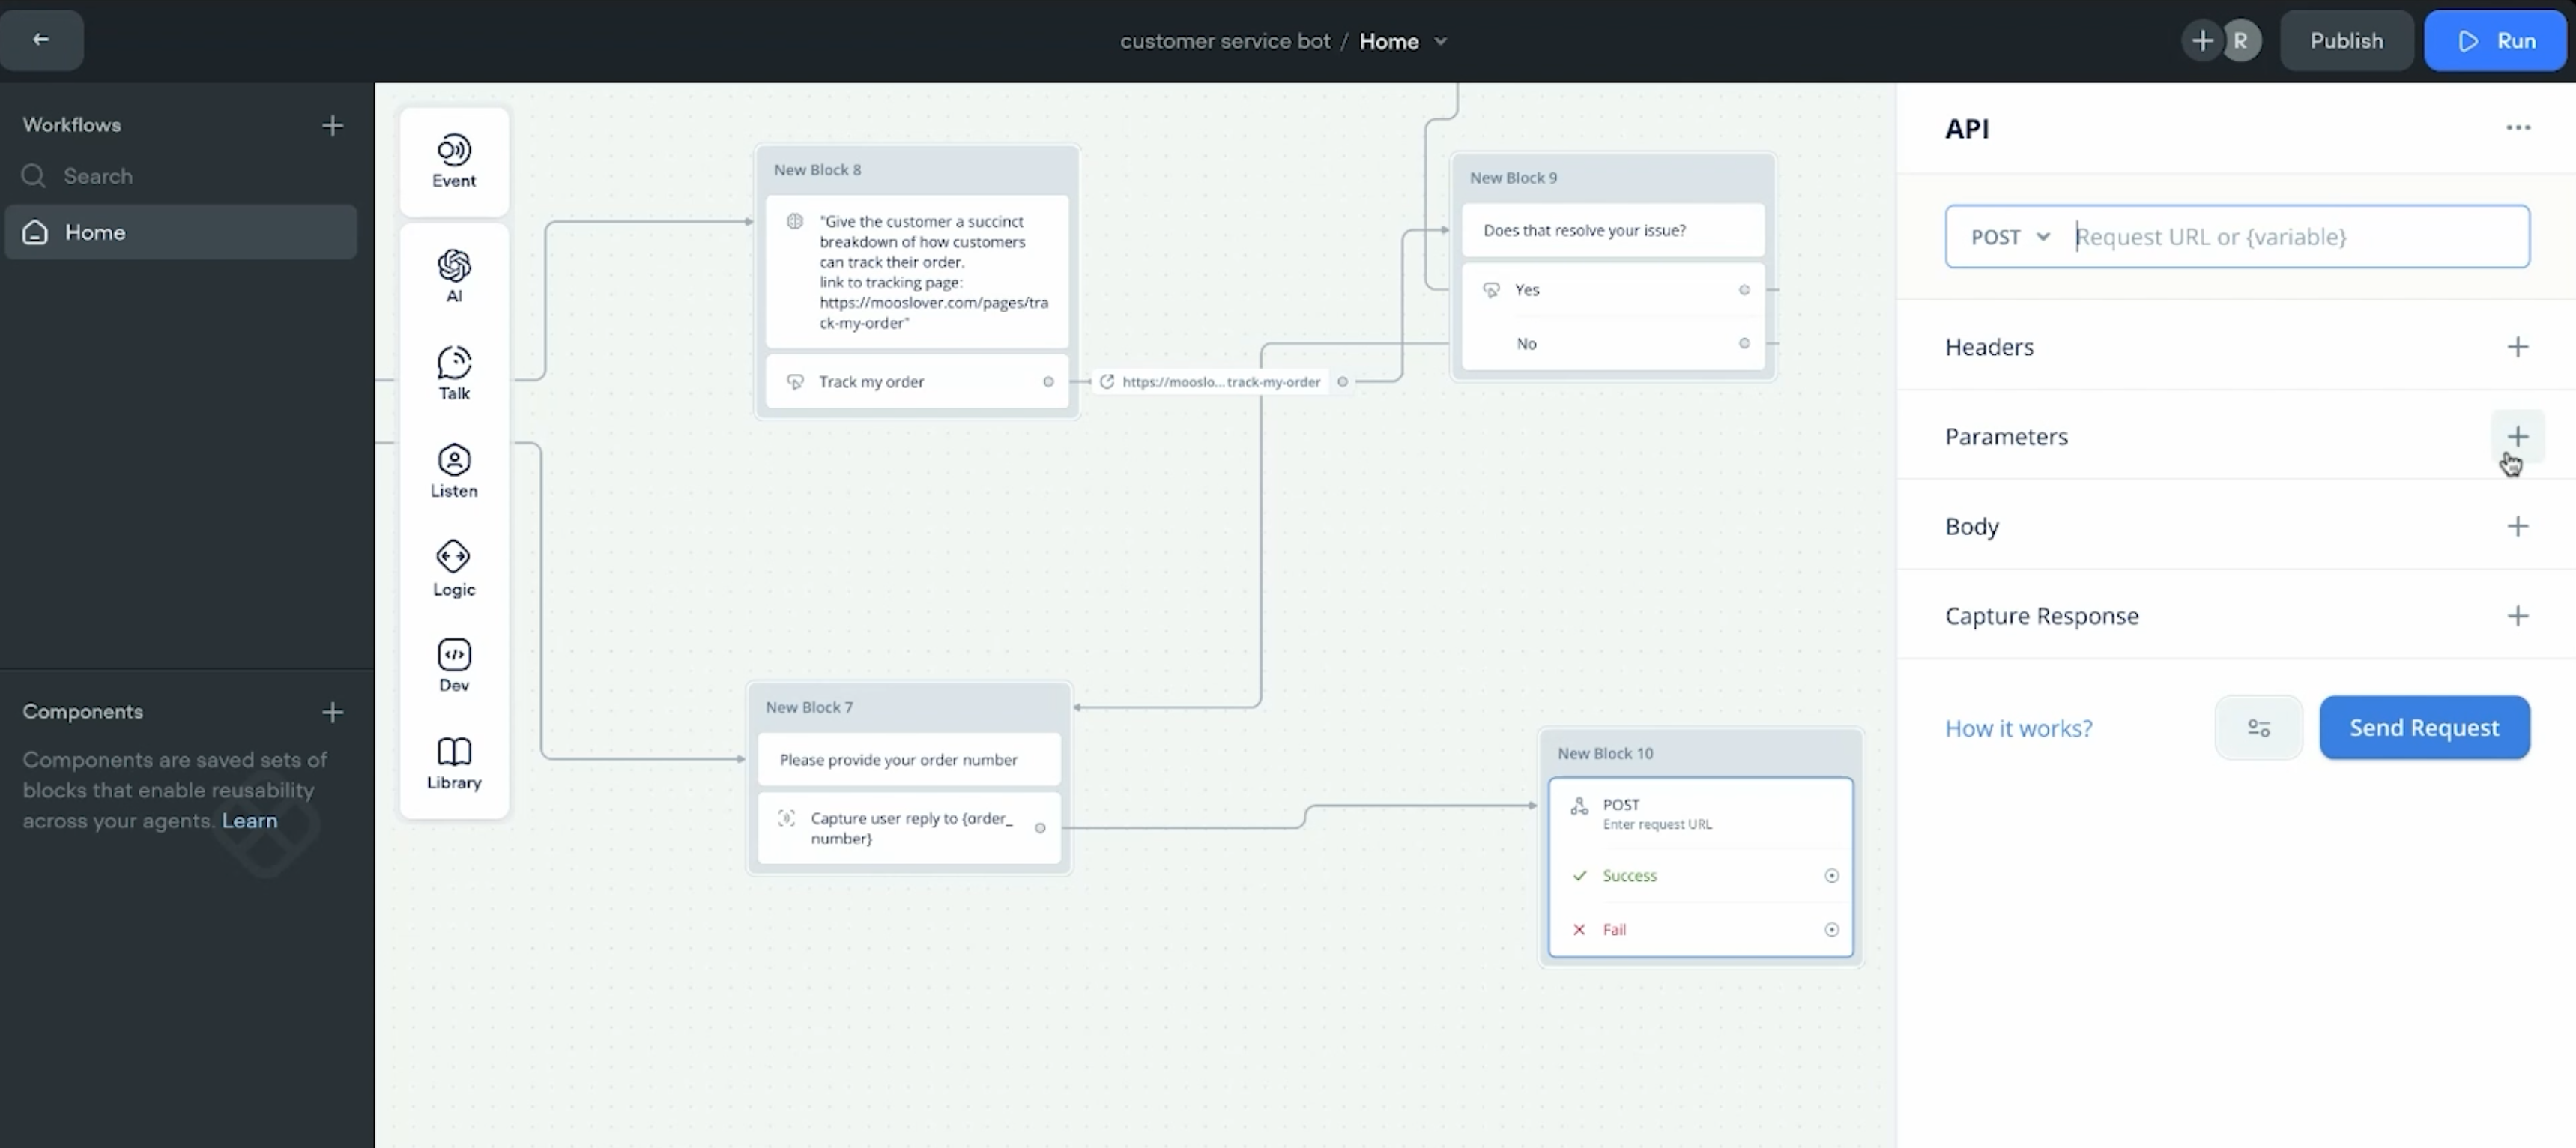
Task: Select the Talk step icon
Action: point(453,372)
